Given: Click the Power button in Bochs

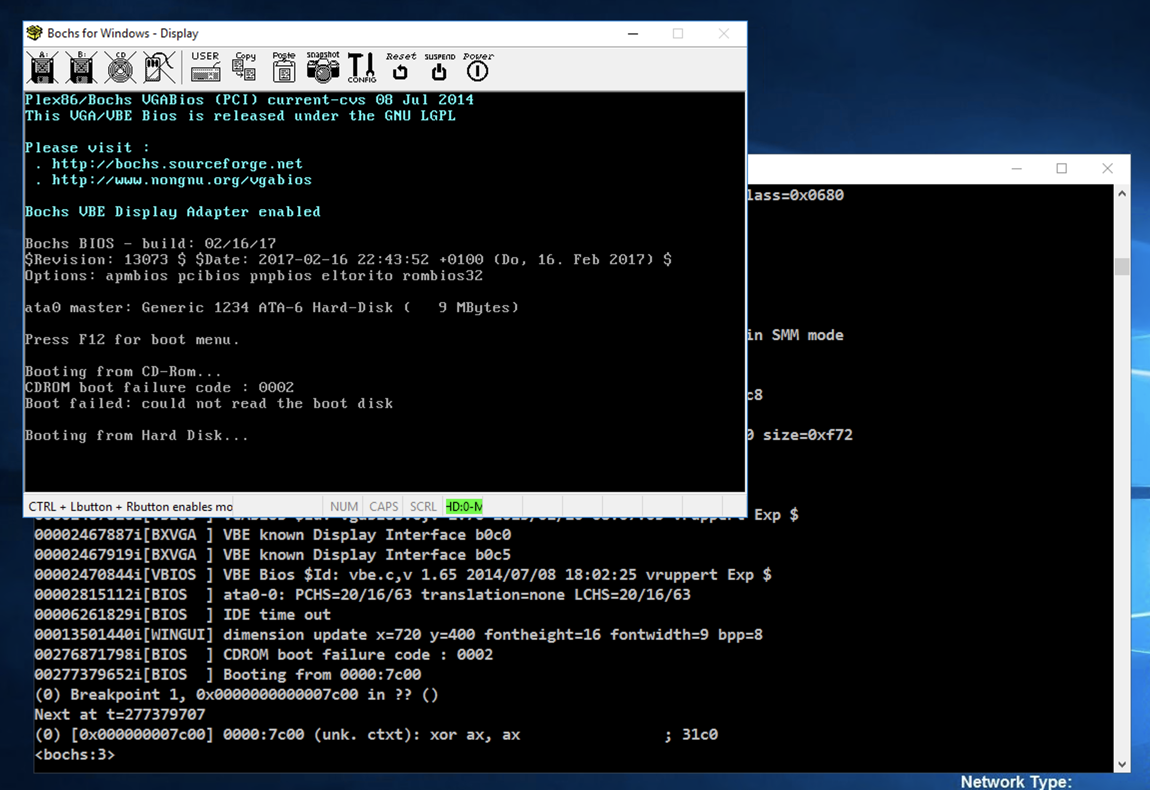Looking at the screenshot, I should (x=478, y=67).
